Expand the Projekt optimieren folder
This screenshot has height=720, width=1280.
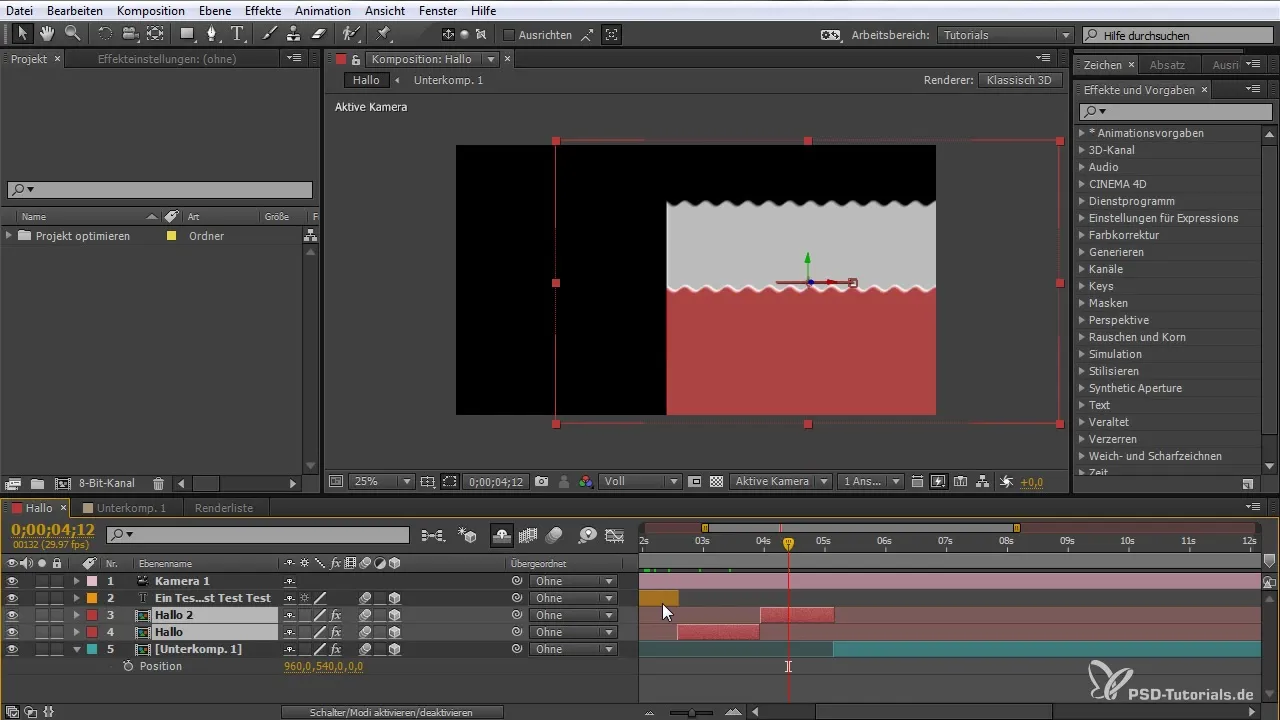coord(9,236)
